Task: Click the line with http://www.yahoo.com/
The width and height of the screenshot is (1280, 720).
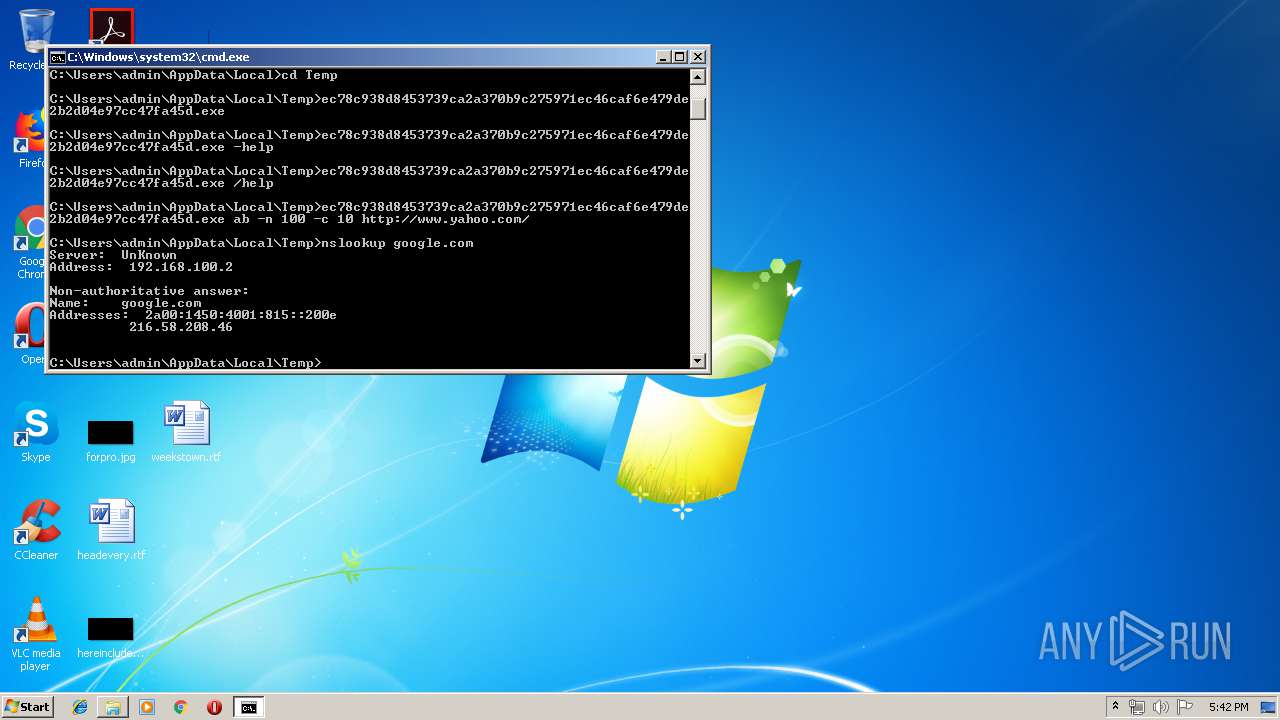Action: pyautogui.click(x=289, y=219)
